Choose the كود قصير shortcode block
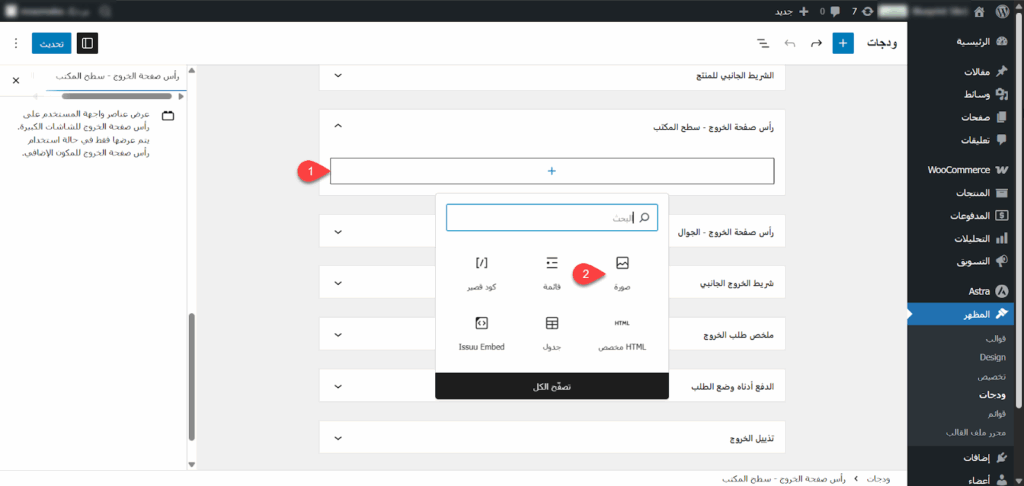The width and height of the screenshot is (1024, 486). [x=482, y=264]
